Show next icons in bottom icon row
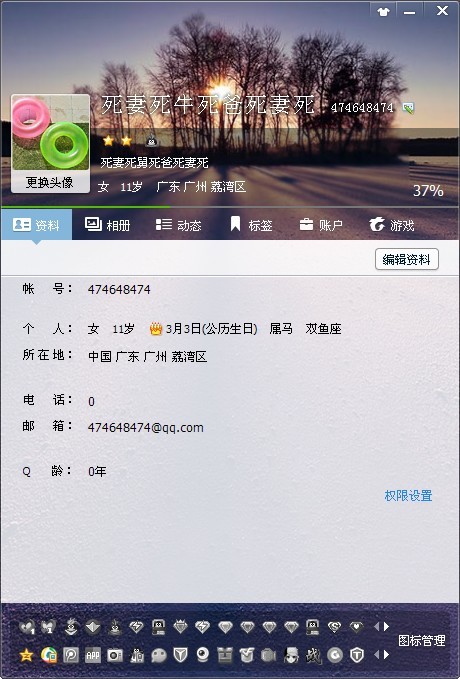Image resolution: width=460 pixels, height=679 pixels. (x=387, y=655)
